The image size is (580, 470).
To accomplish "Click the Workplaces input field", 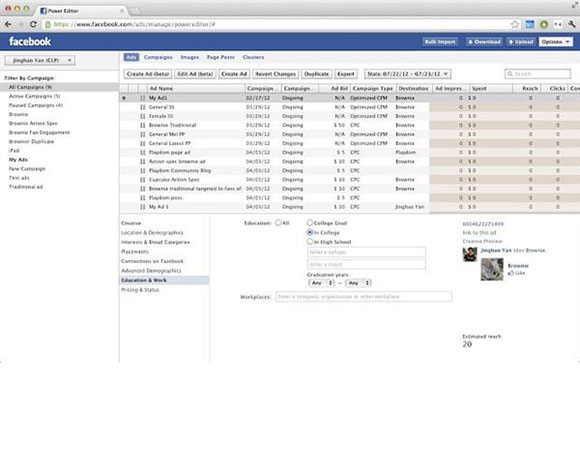I will 364,297.
